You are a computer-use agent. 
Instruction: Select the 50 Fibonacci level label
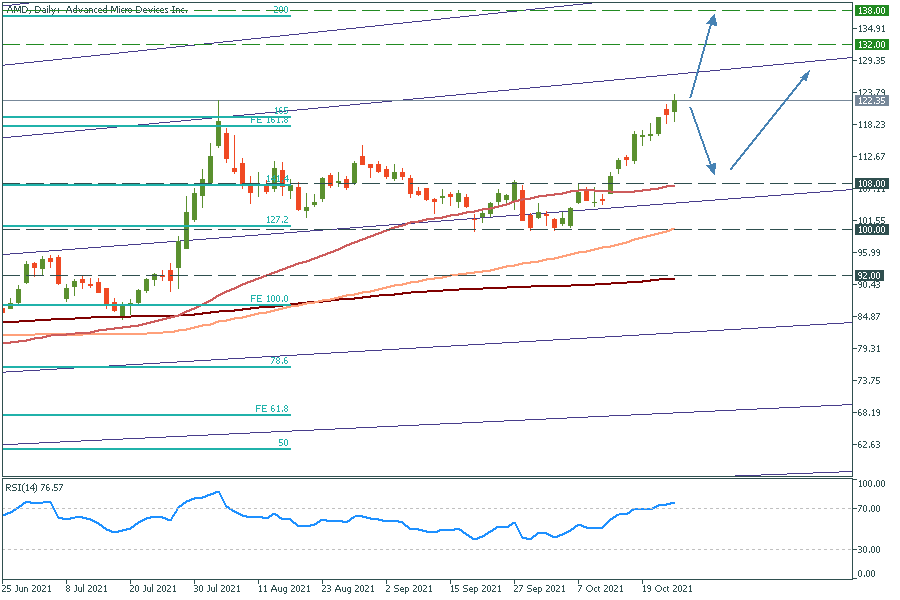pyautogui.click(x=282, y=442)
